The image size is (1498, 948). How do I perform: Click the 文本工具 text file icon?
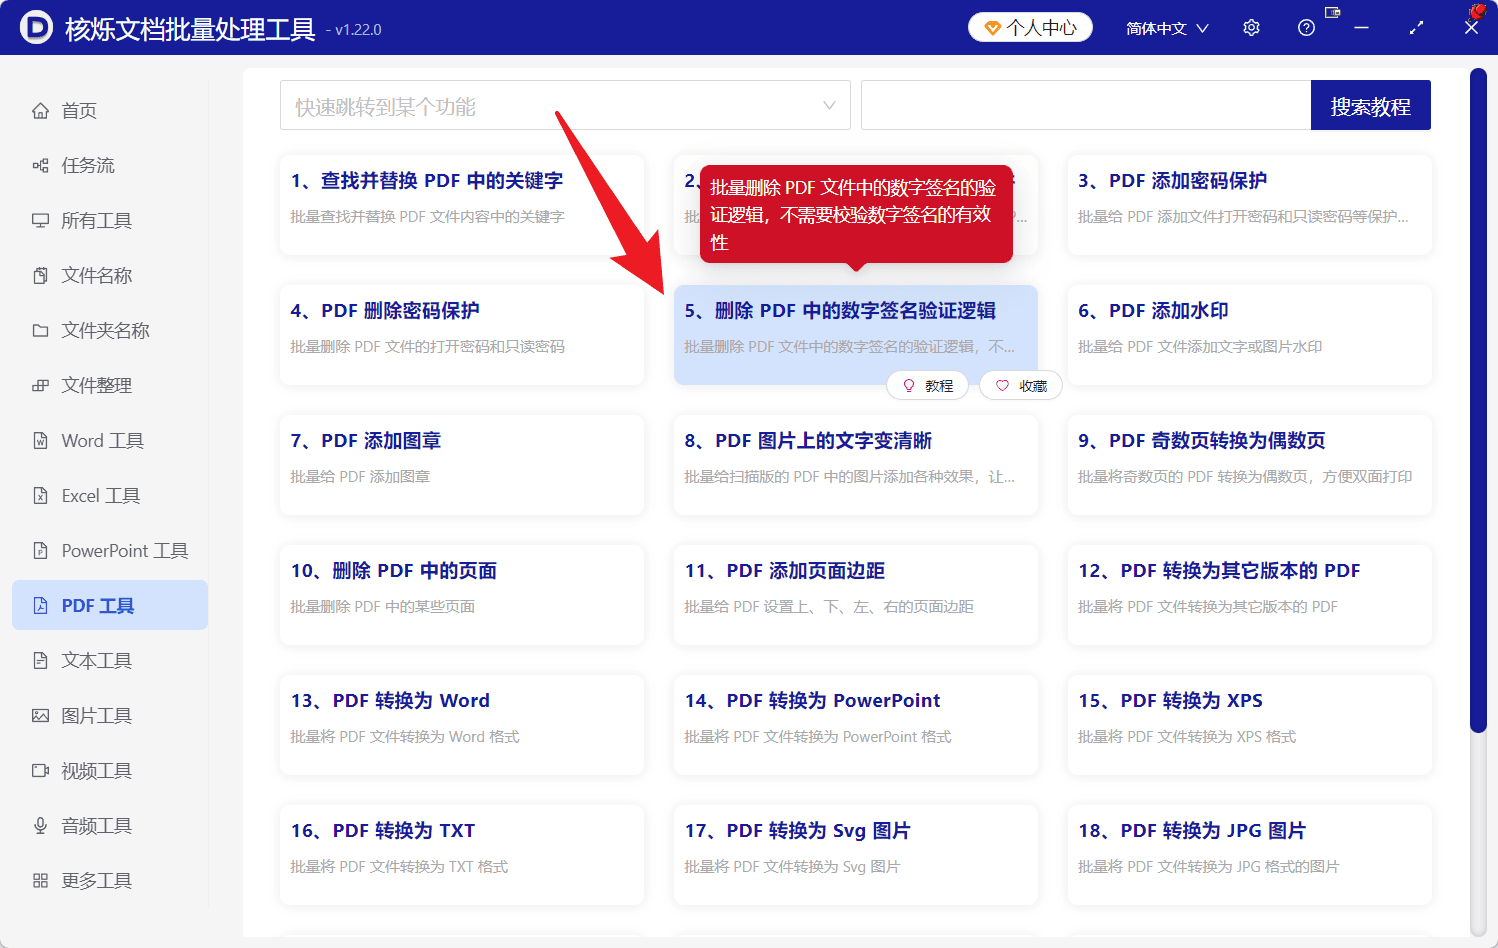pos(40,661)
